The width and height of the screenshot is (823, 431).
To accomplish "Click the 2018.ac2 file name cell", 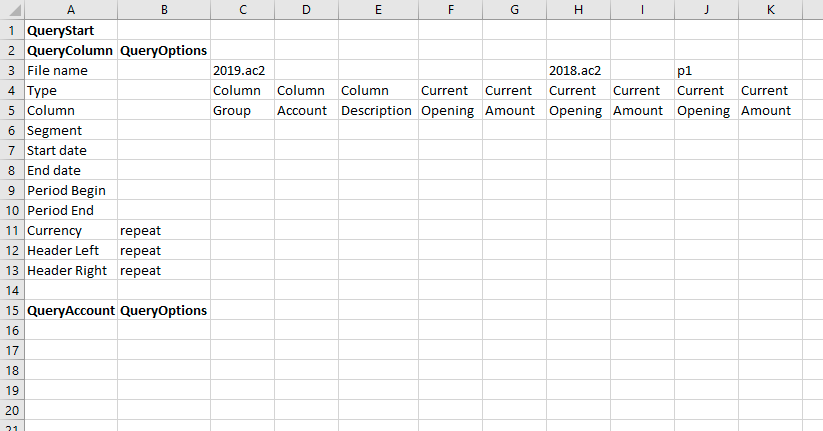I will (x=578, y=71).
